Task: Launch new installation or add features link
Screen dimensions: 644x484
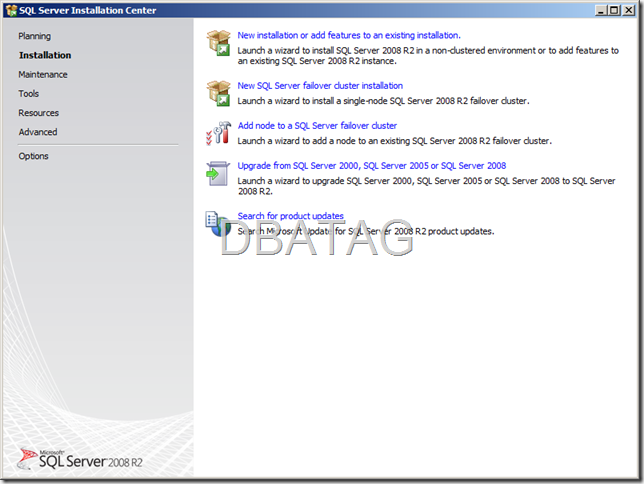Action: [x=349, y=35]
